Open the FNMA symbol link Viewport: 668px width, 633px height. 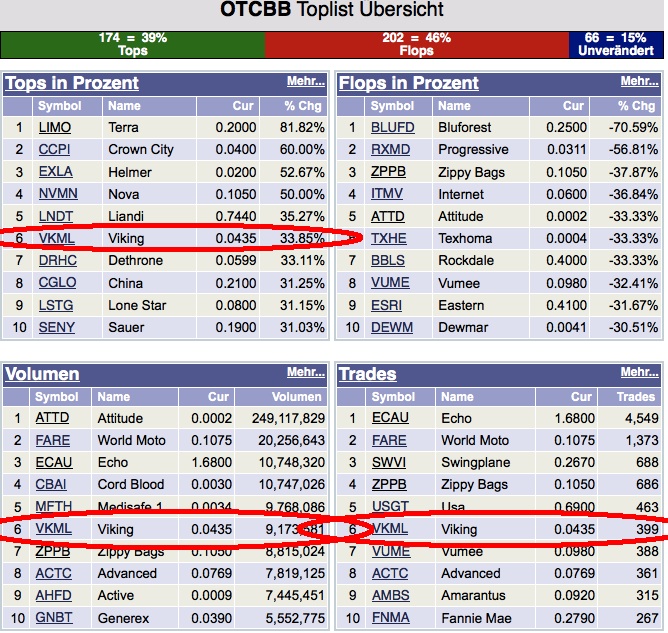(391, 618)
